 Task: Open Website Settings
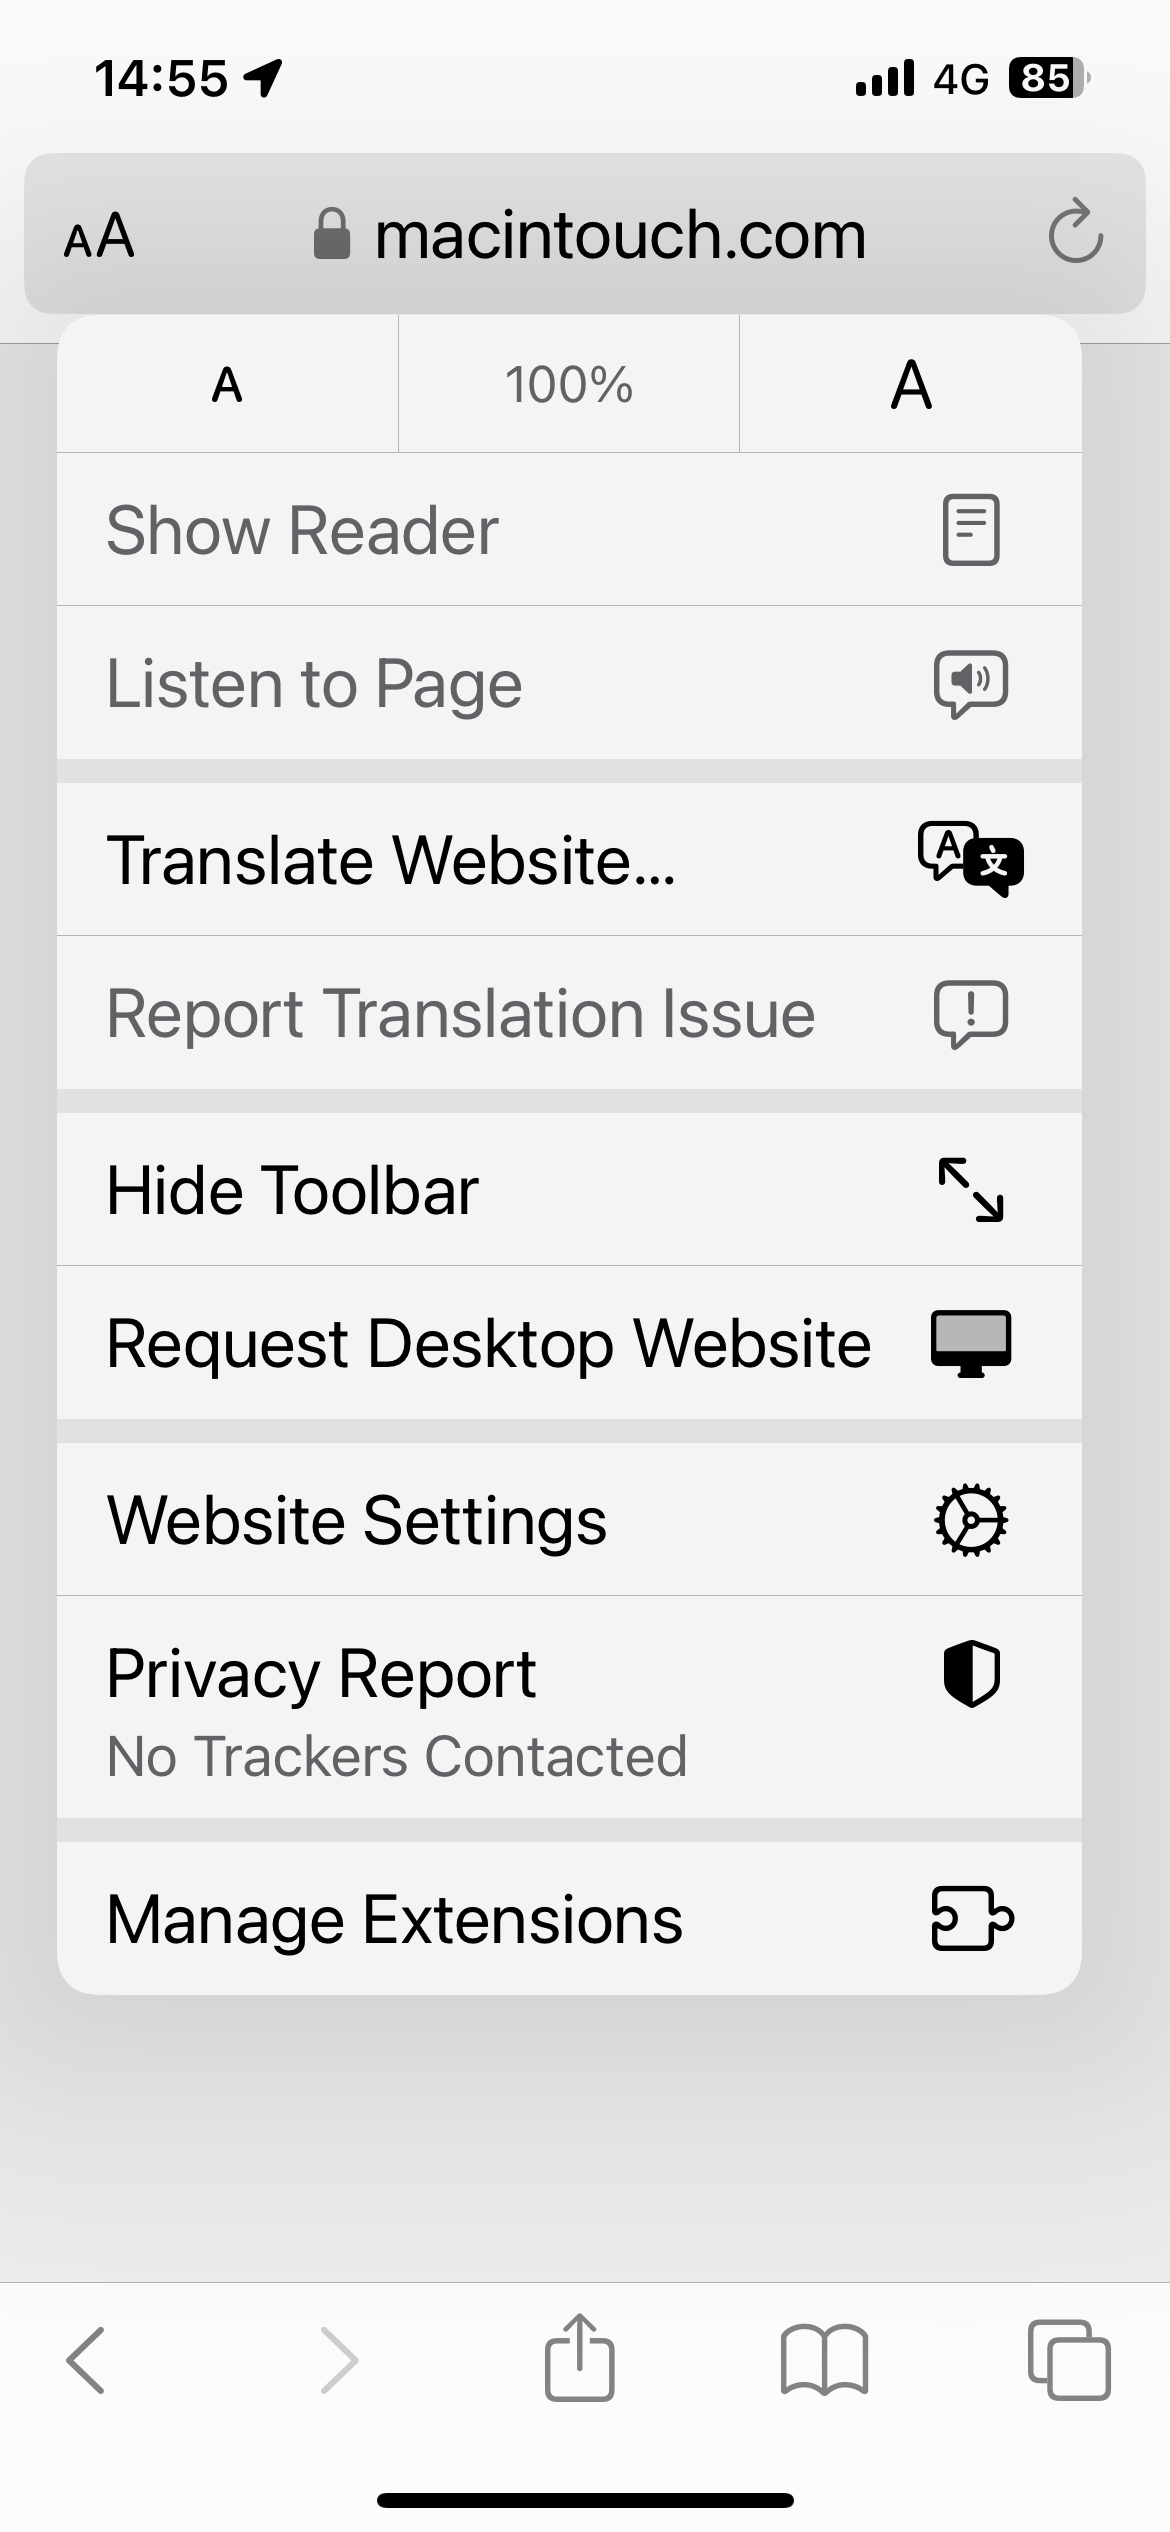click(x=357, y=1520)
